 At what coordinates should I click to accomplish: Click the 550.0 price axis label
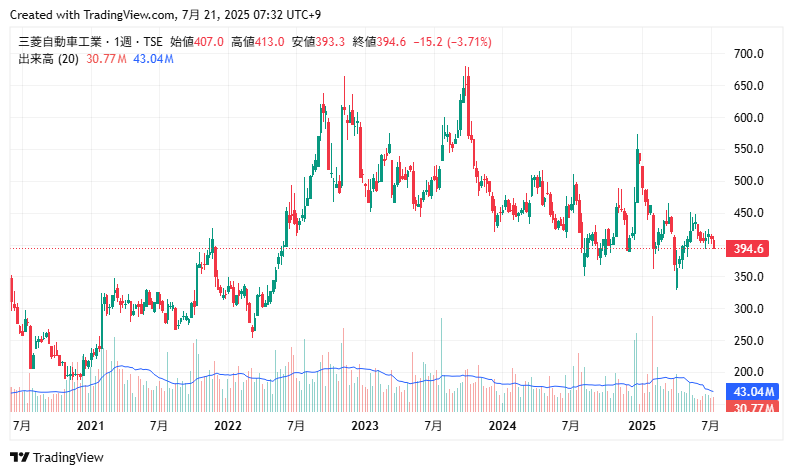[x=748, y=149]
